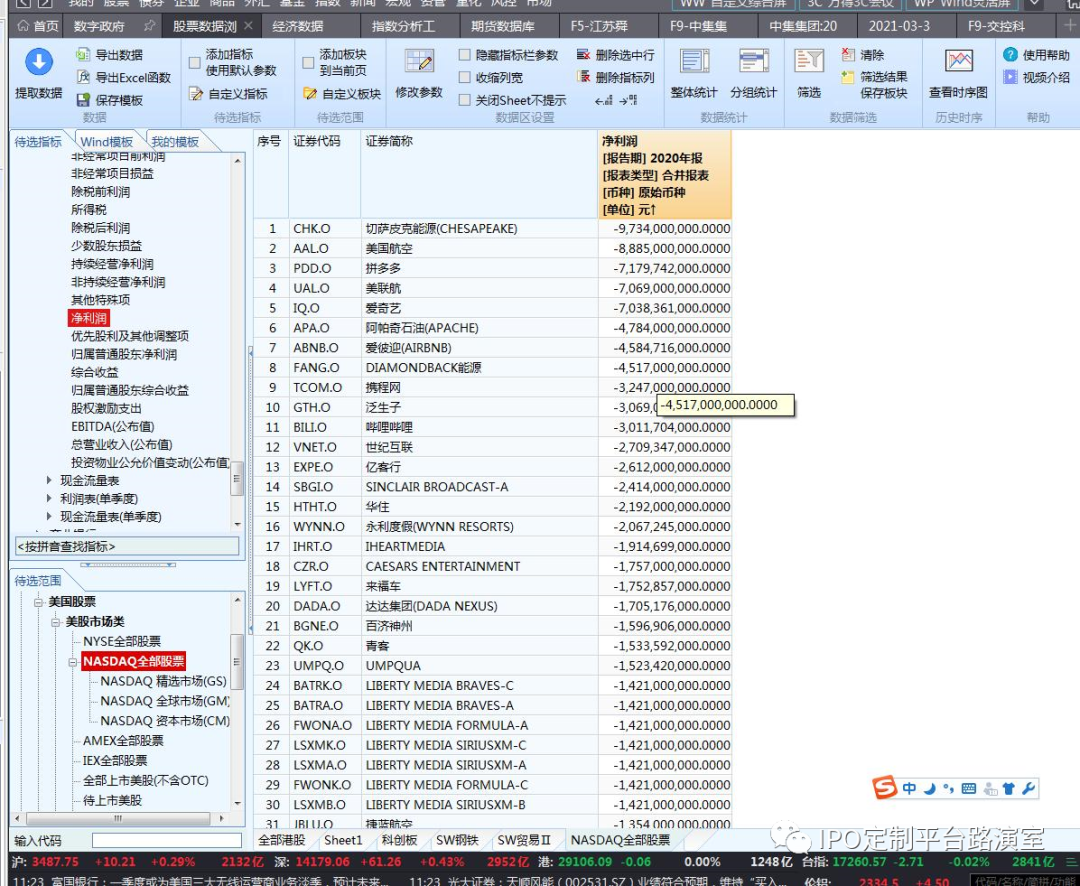Collapse the 美股市场类 tree node

(x=56, y=622)
